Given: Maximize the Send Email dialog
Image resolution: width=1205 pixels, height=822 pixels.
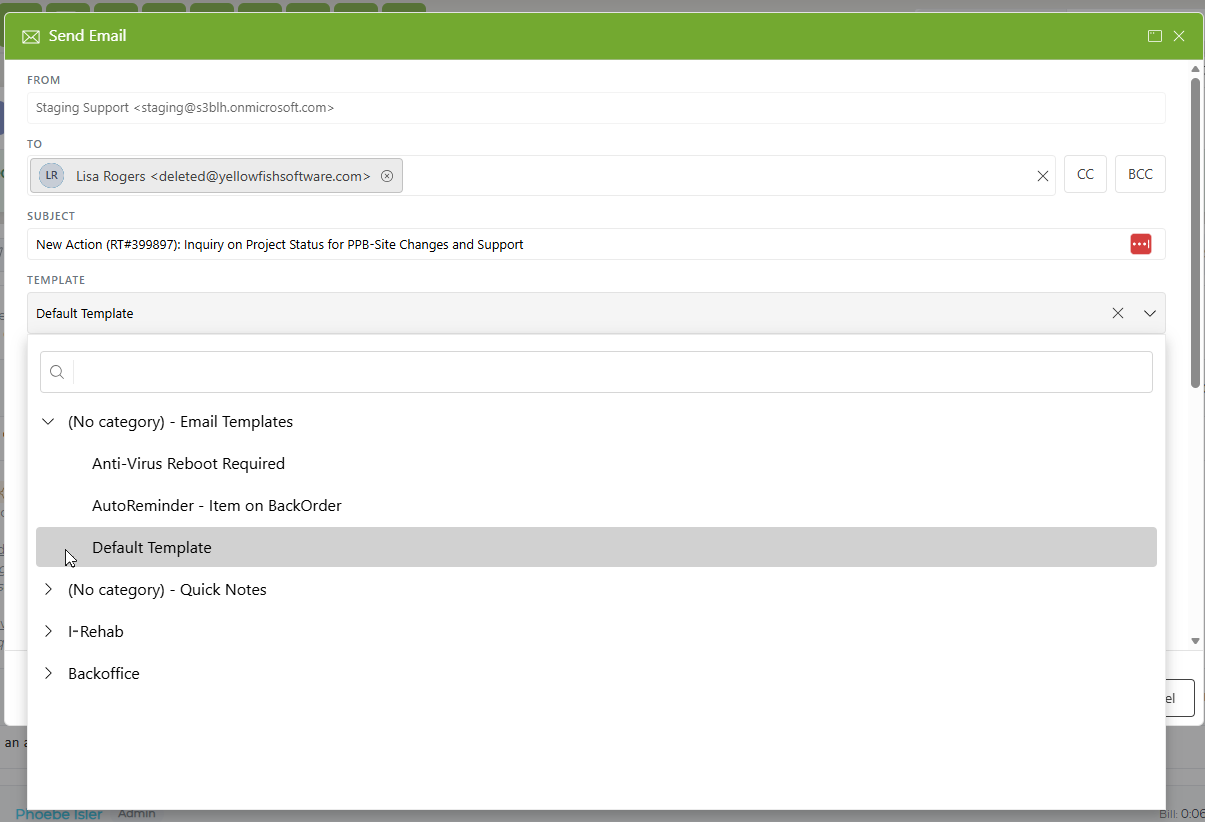Looking at the screenshot, I should click(x=1155, y=36).
